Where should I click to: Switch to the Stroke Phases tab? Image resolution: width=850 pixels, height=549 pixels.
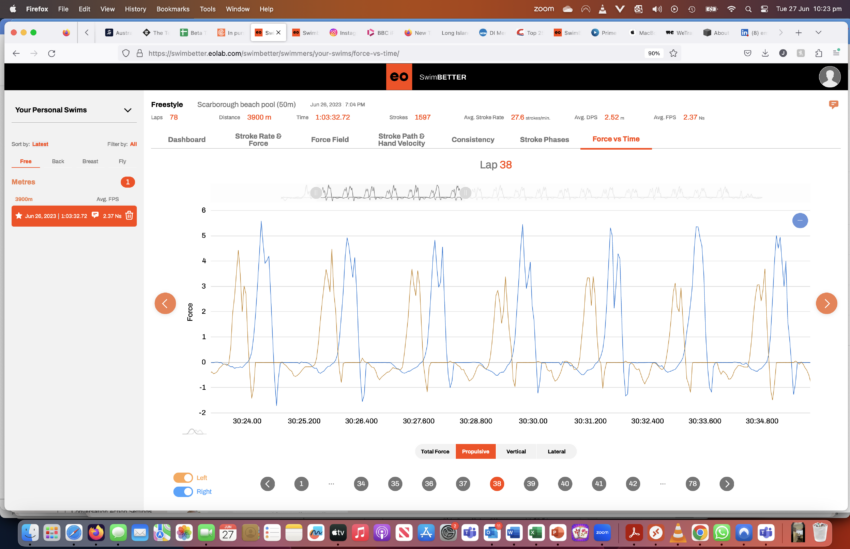(x=544, y=140)
